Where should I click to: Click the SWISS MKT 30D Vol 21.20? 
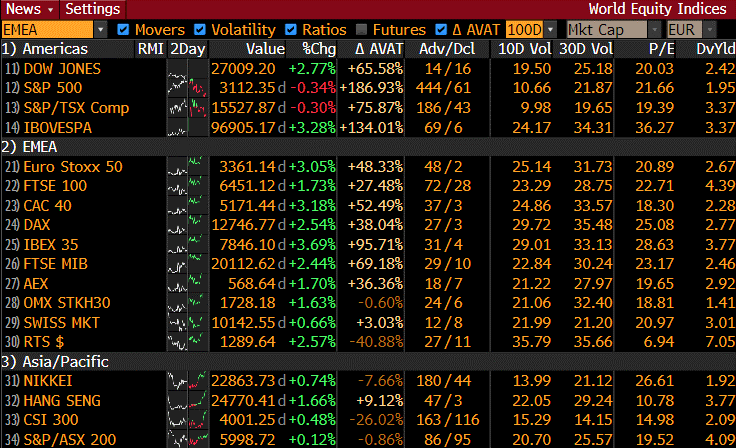coord(593,323)
